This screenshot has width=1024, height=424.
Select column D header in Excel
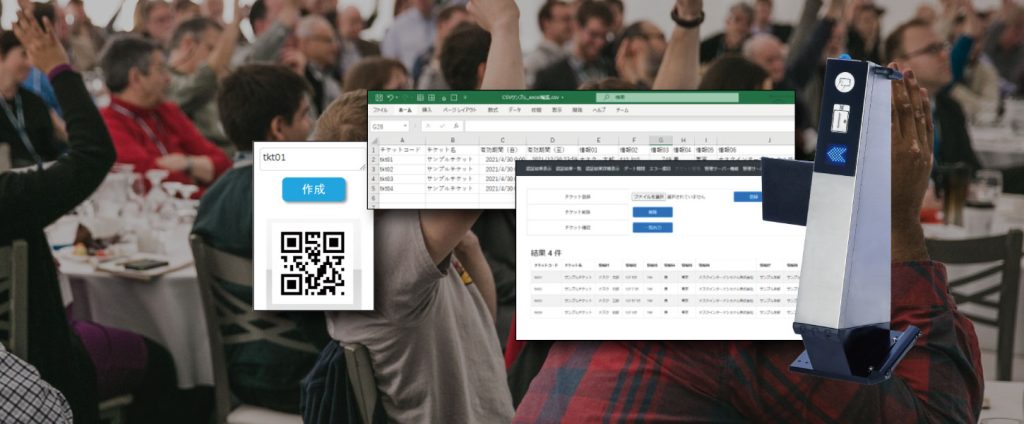[x=552, y=140]
